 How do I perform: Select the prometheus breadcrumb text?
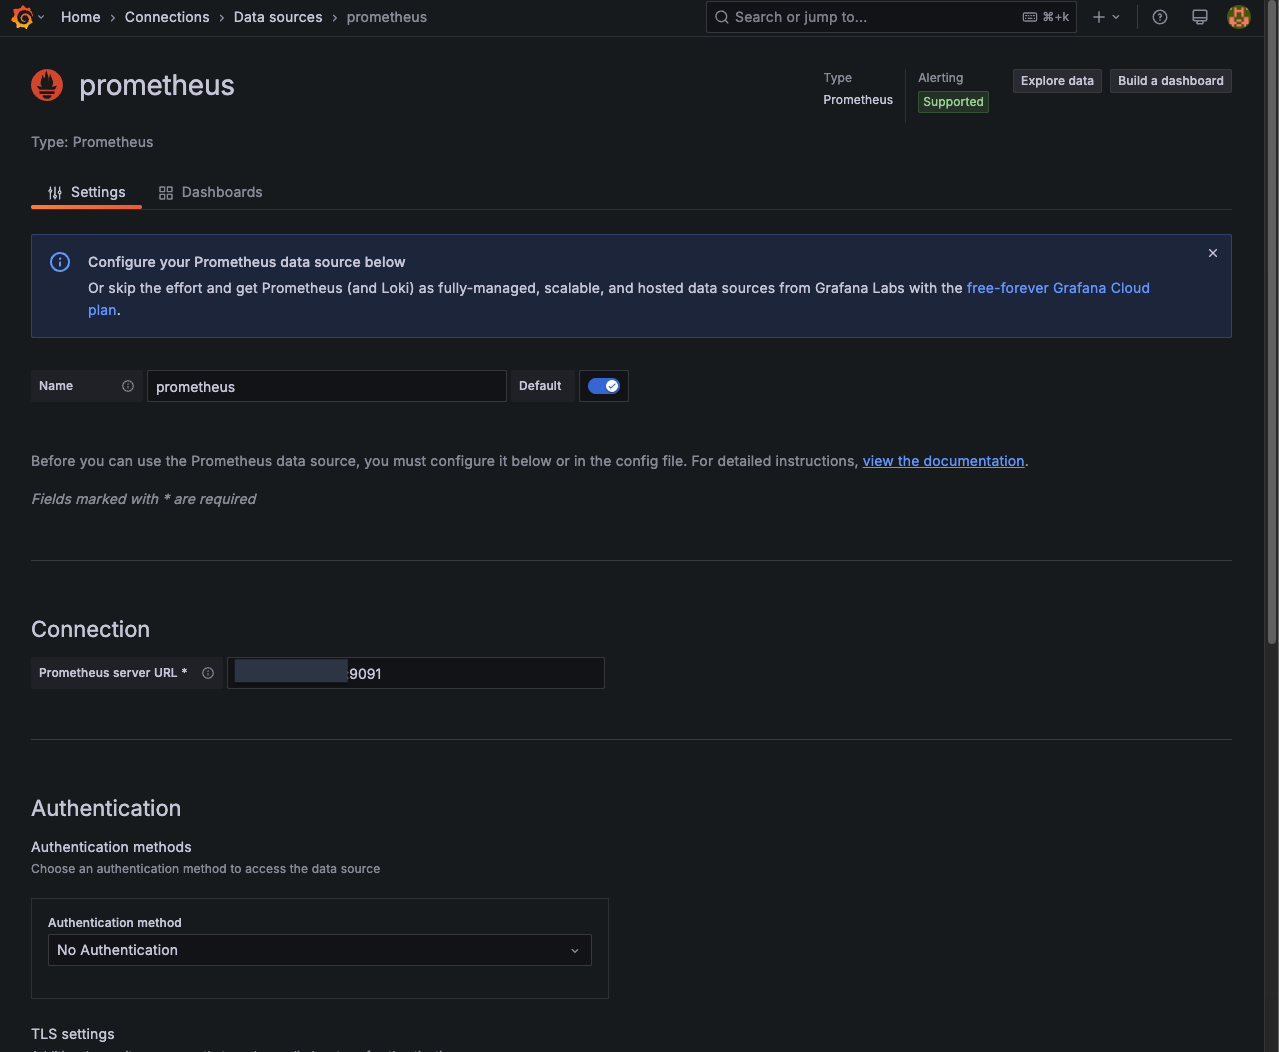coord(386,17)
